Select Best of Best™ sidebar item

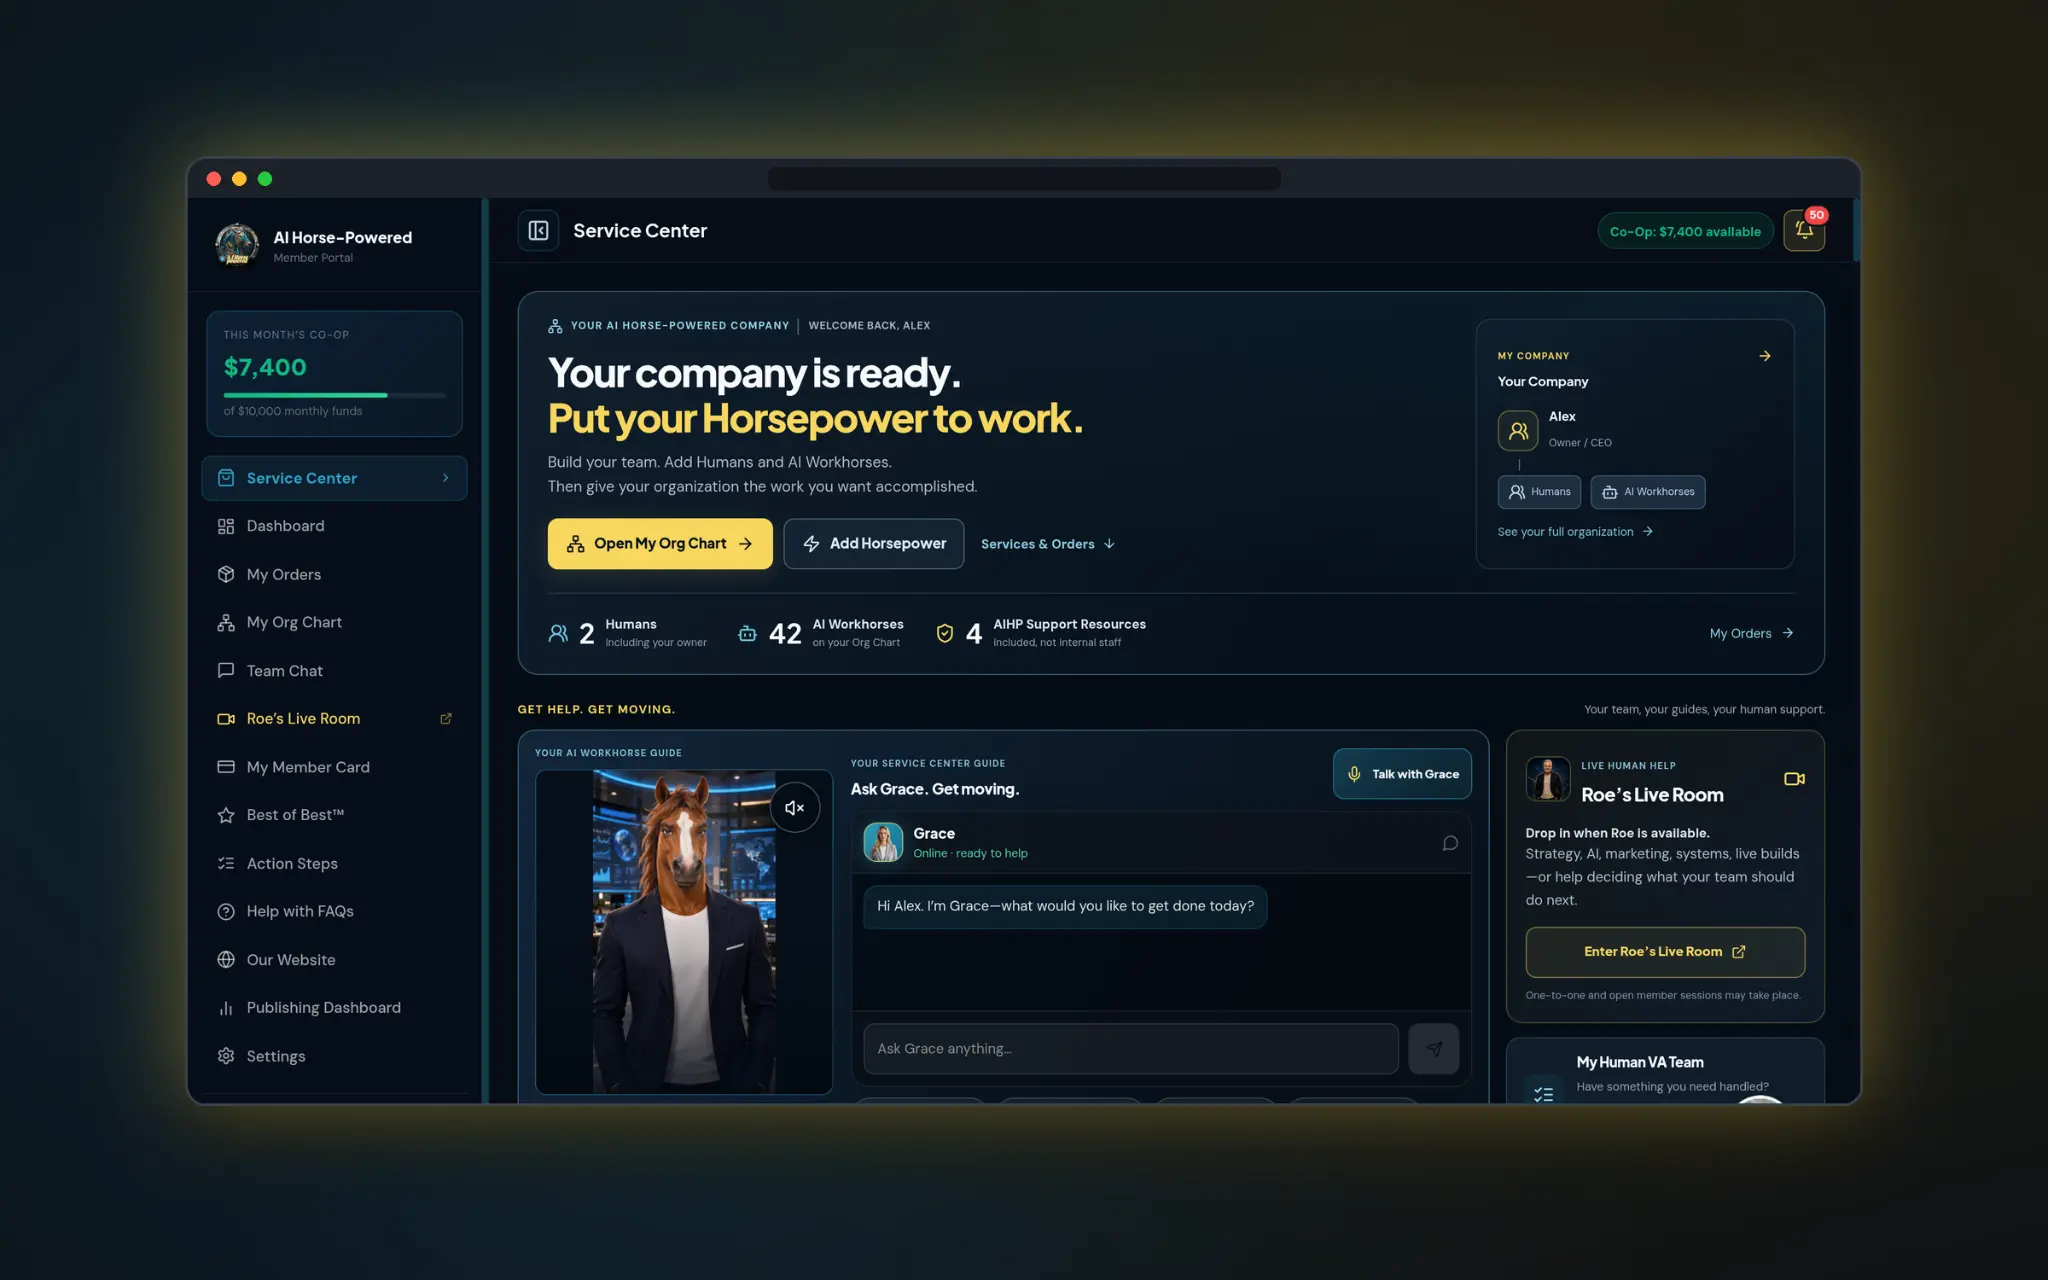point(334,815)
